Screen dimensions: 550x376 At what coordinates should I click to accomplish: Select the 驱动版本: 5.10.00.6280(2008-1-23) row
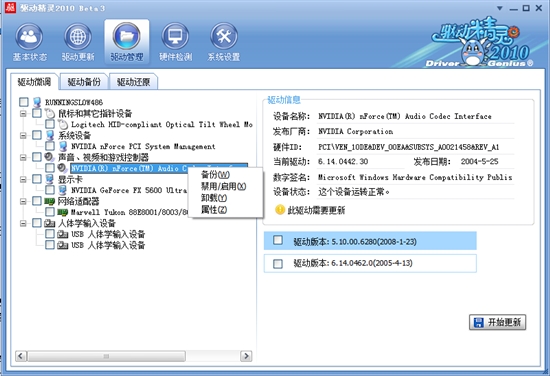pyautogui.click(x=370, y=241)
